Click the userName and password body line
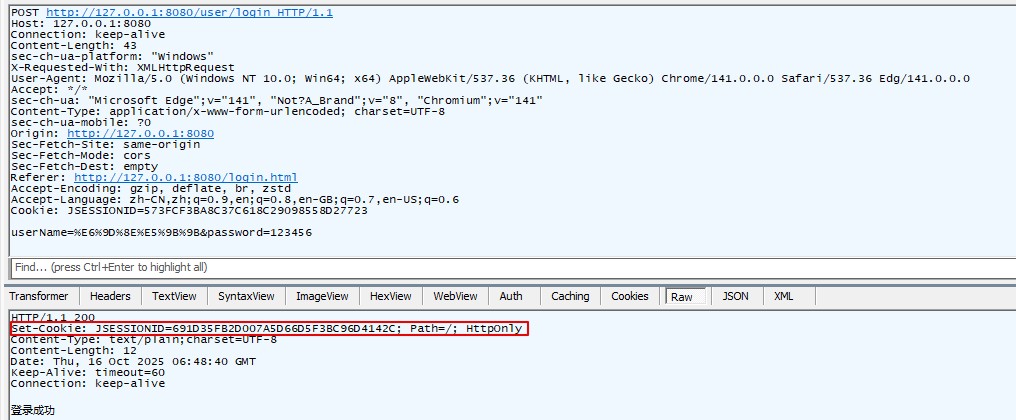 (x=161, y=232)
